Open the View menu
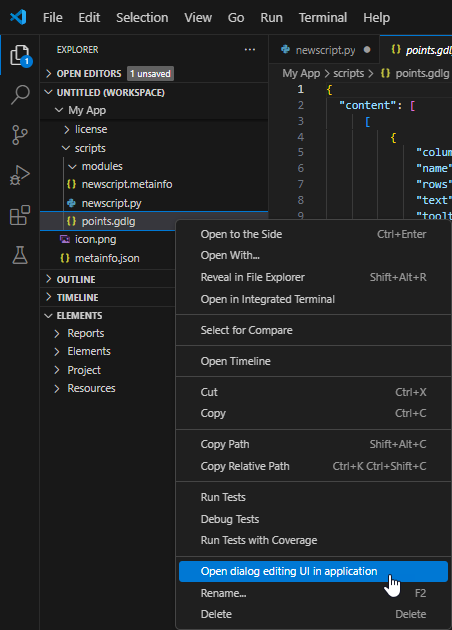 coord(198,18)
